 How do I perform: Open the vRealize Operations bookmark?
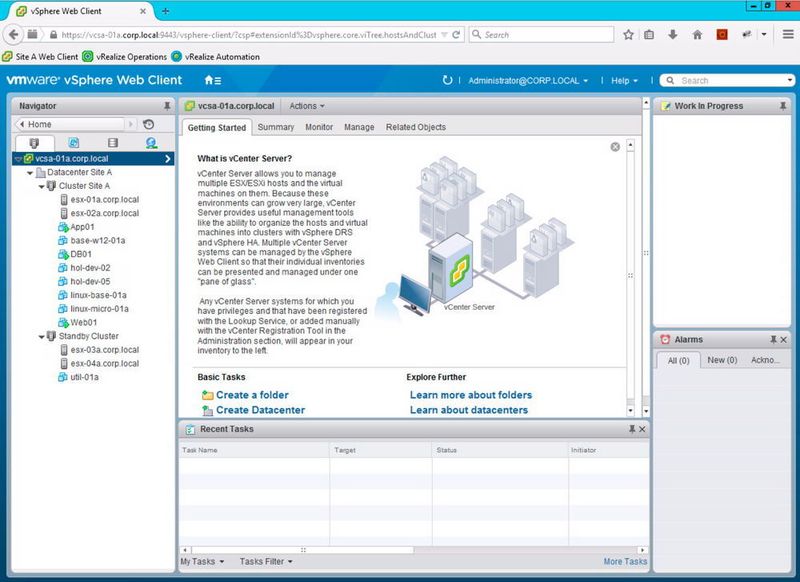(125, 57)
